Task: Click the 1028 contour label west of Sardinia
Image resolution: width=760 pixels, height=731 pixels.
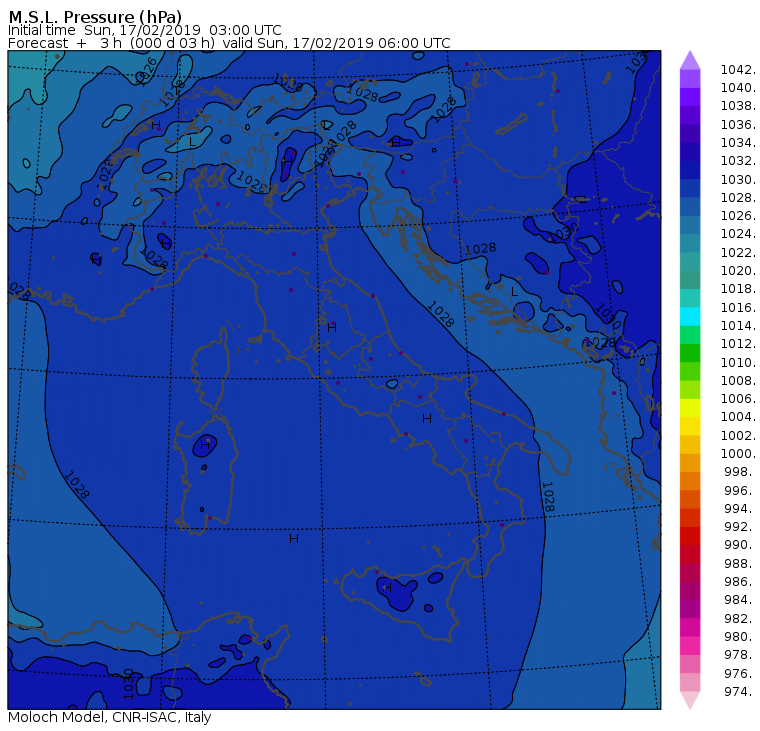Action: tap(77, 485)
